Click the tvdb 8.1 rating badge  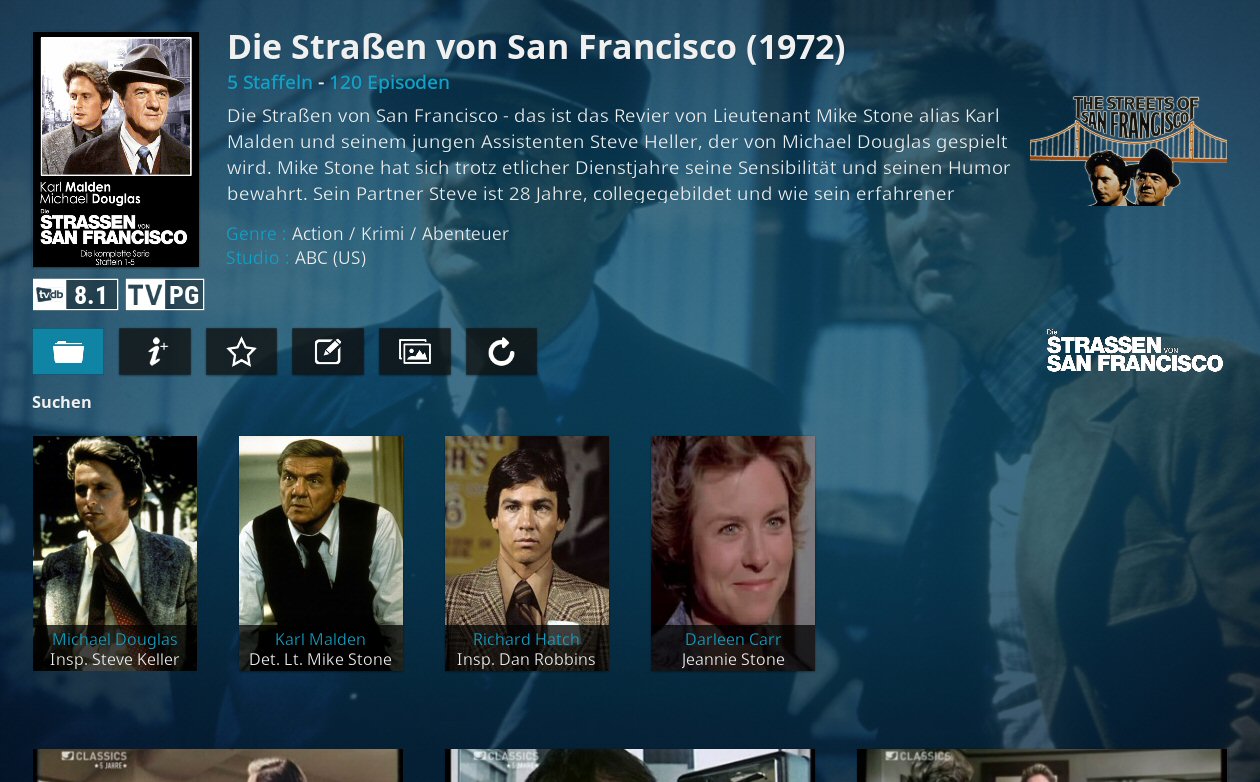75,295
